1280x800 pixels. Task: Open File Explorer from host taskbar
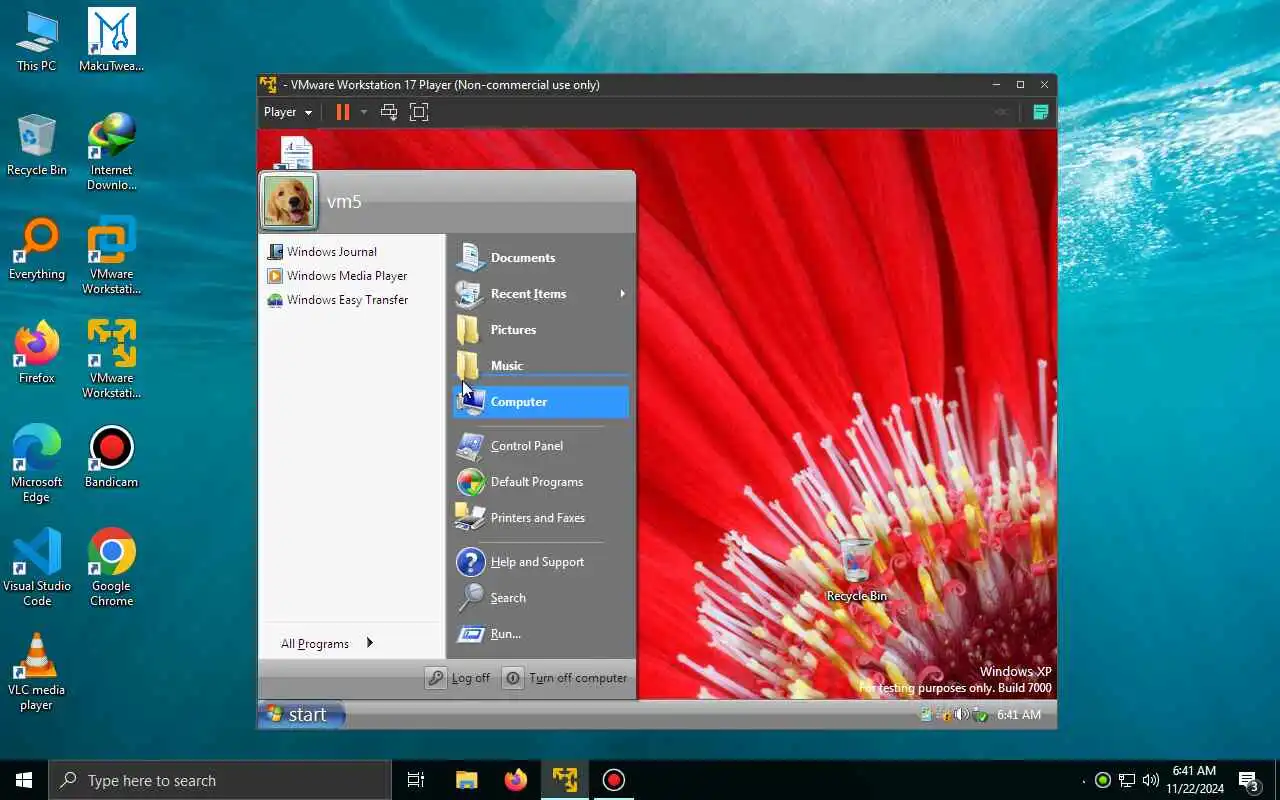[x=467, y=780]
